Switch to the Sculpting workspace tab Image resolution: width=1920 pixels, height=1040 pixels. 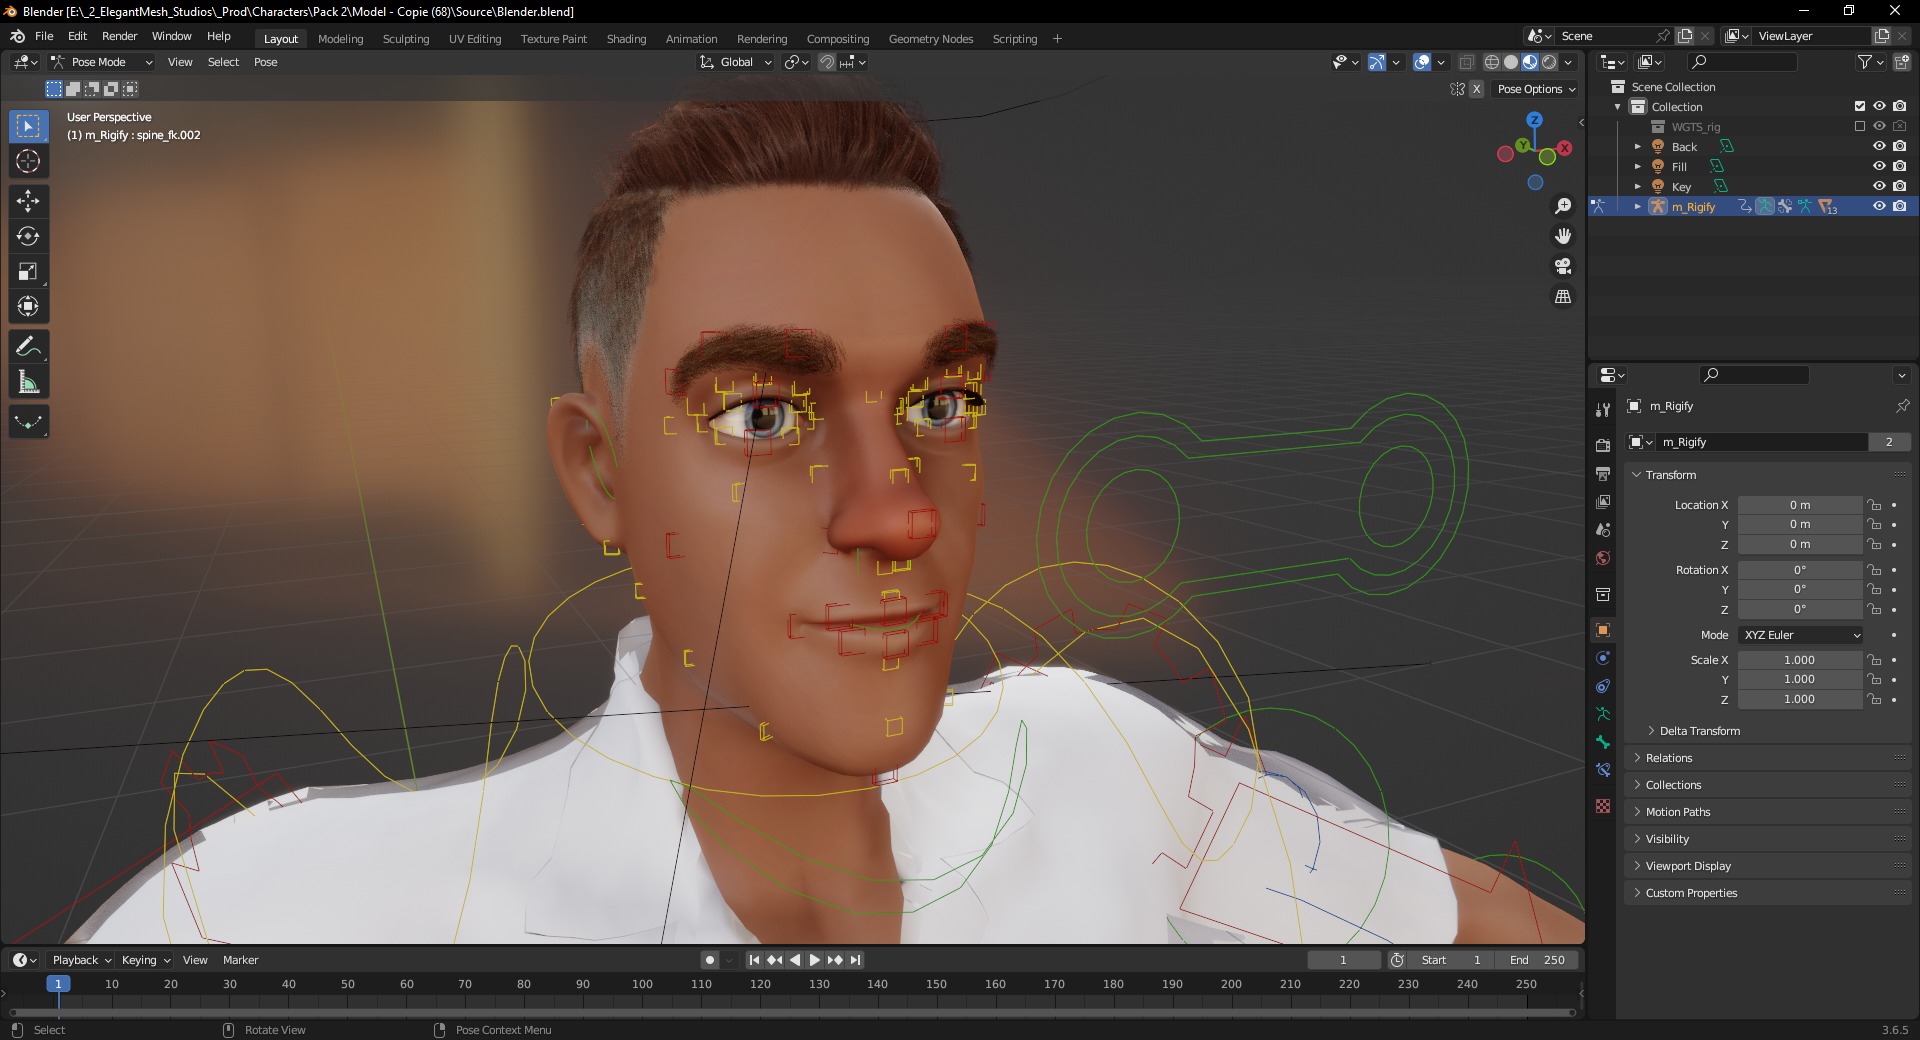coord(406,39)
